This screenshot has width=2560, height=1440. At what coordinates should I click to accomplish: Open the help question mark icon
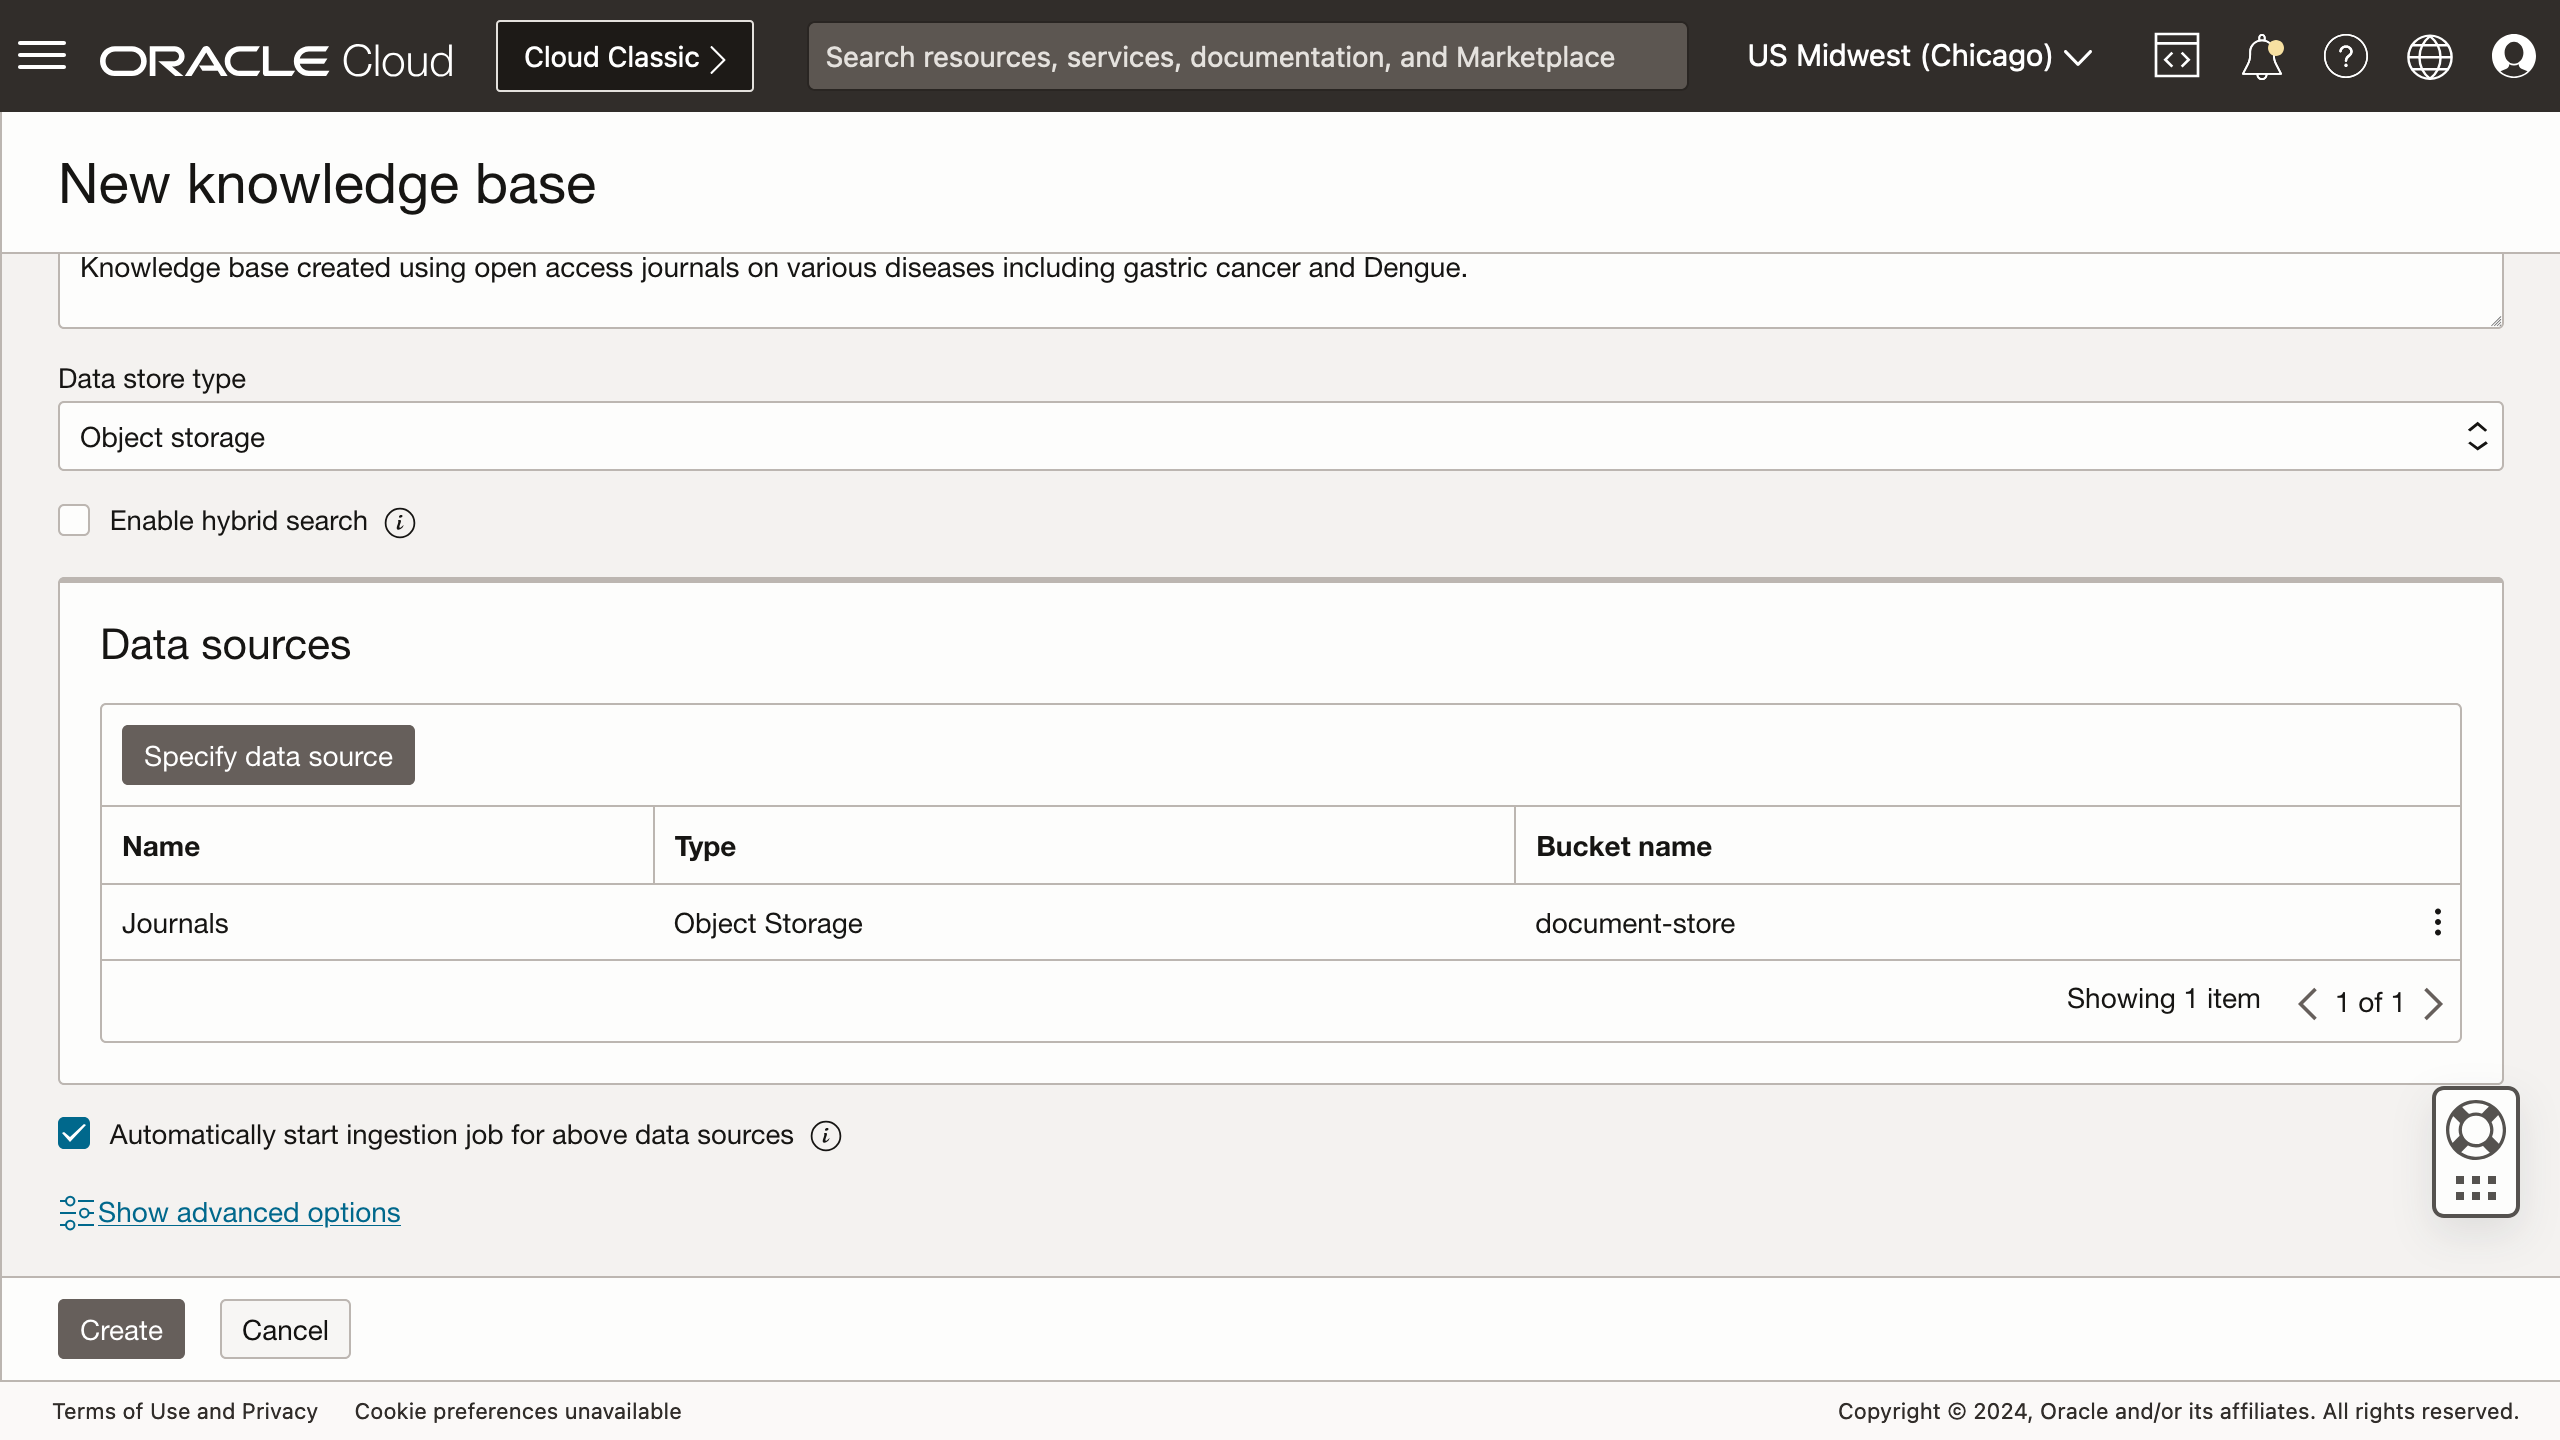pyautogui.click(x=2345, y=55)
